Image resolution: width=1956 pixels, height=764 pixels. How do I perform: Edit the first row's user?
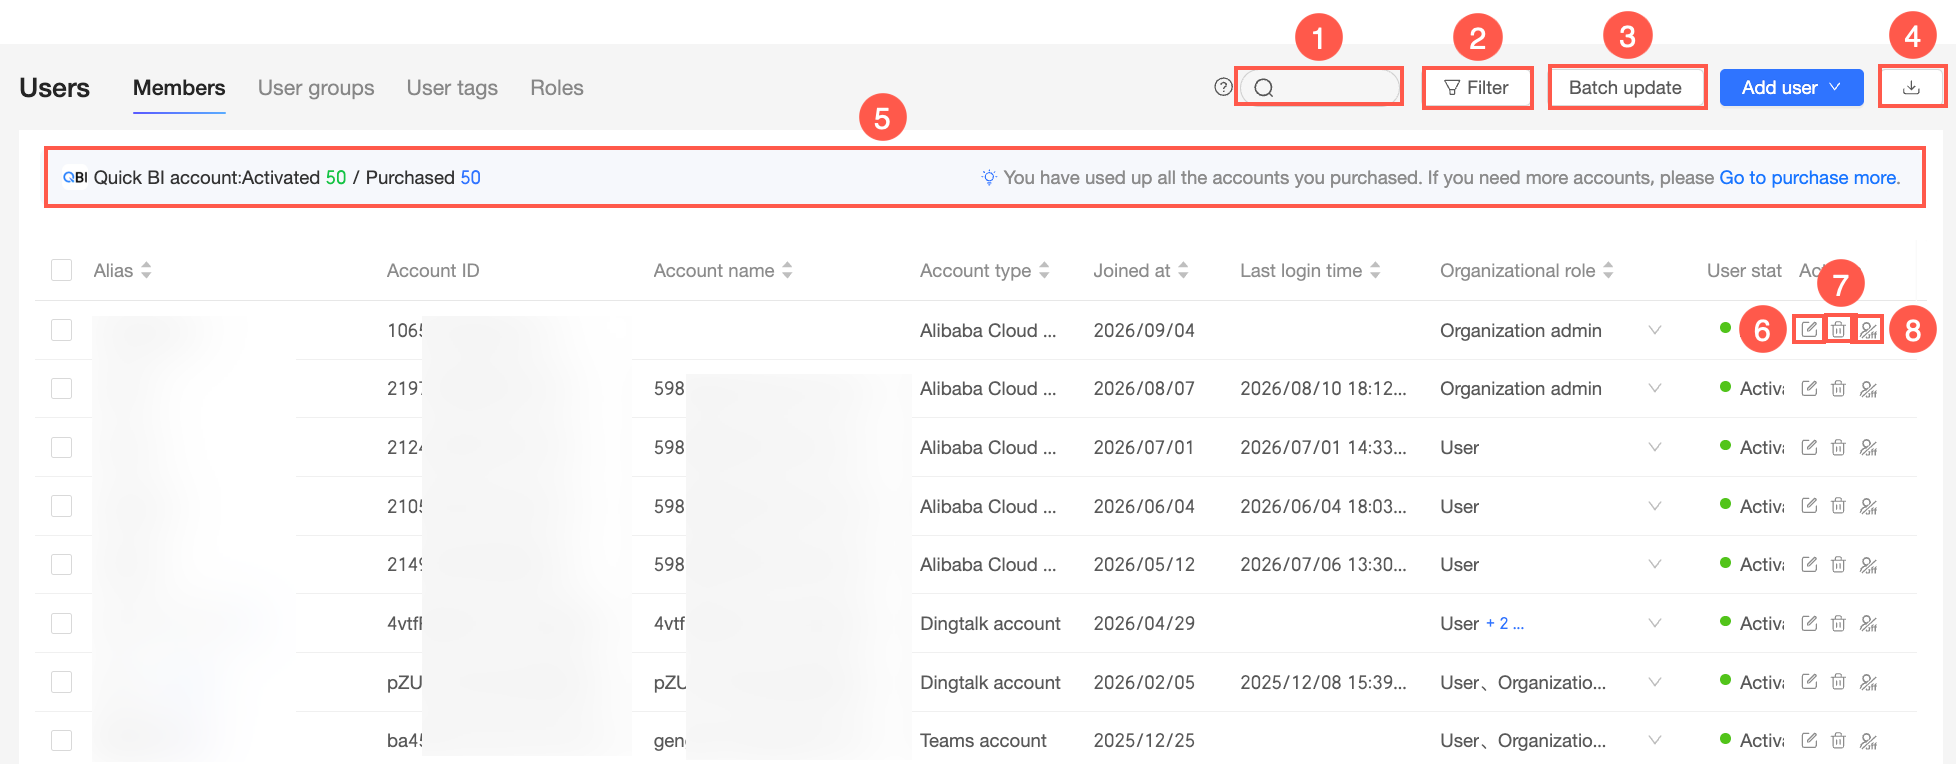(1809, 329)
